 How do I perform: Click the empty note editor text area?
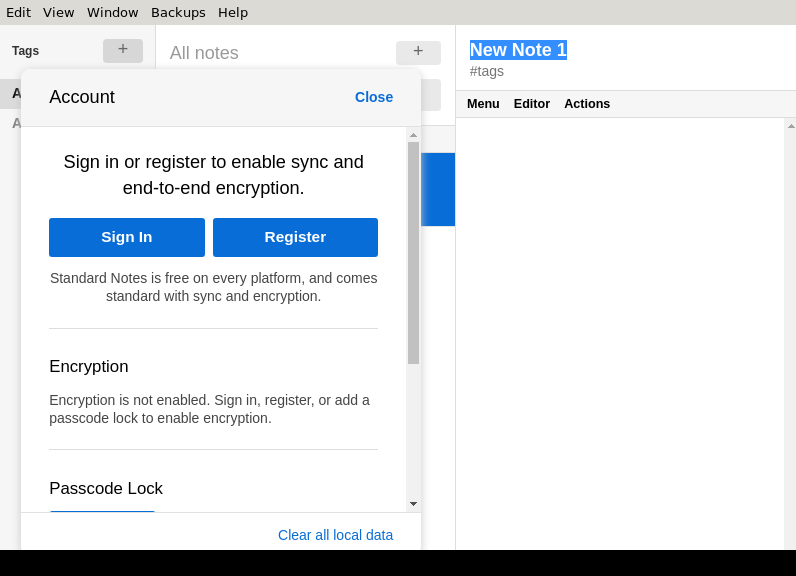(x=620, y=333)
